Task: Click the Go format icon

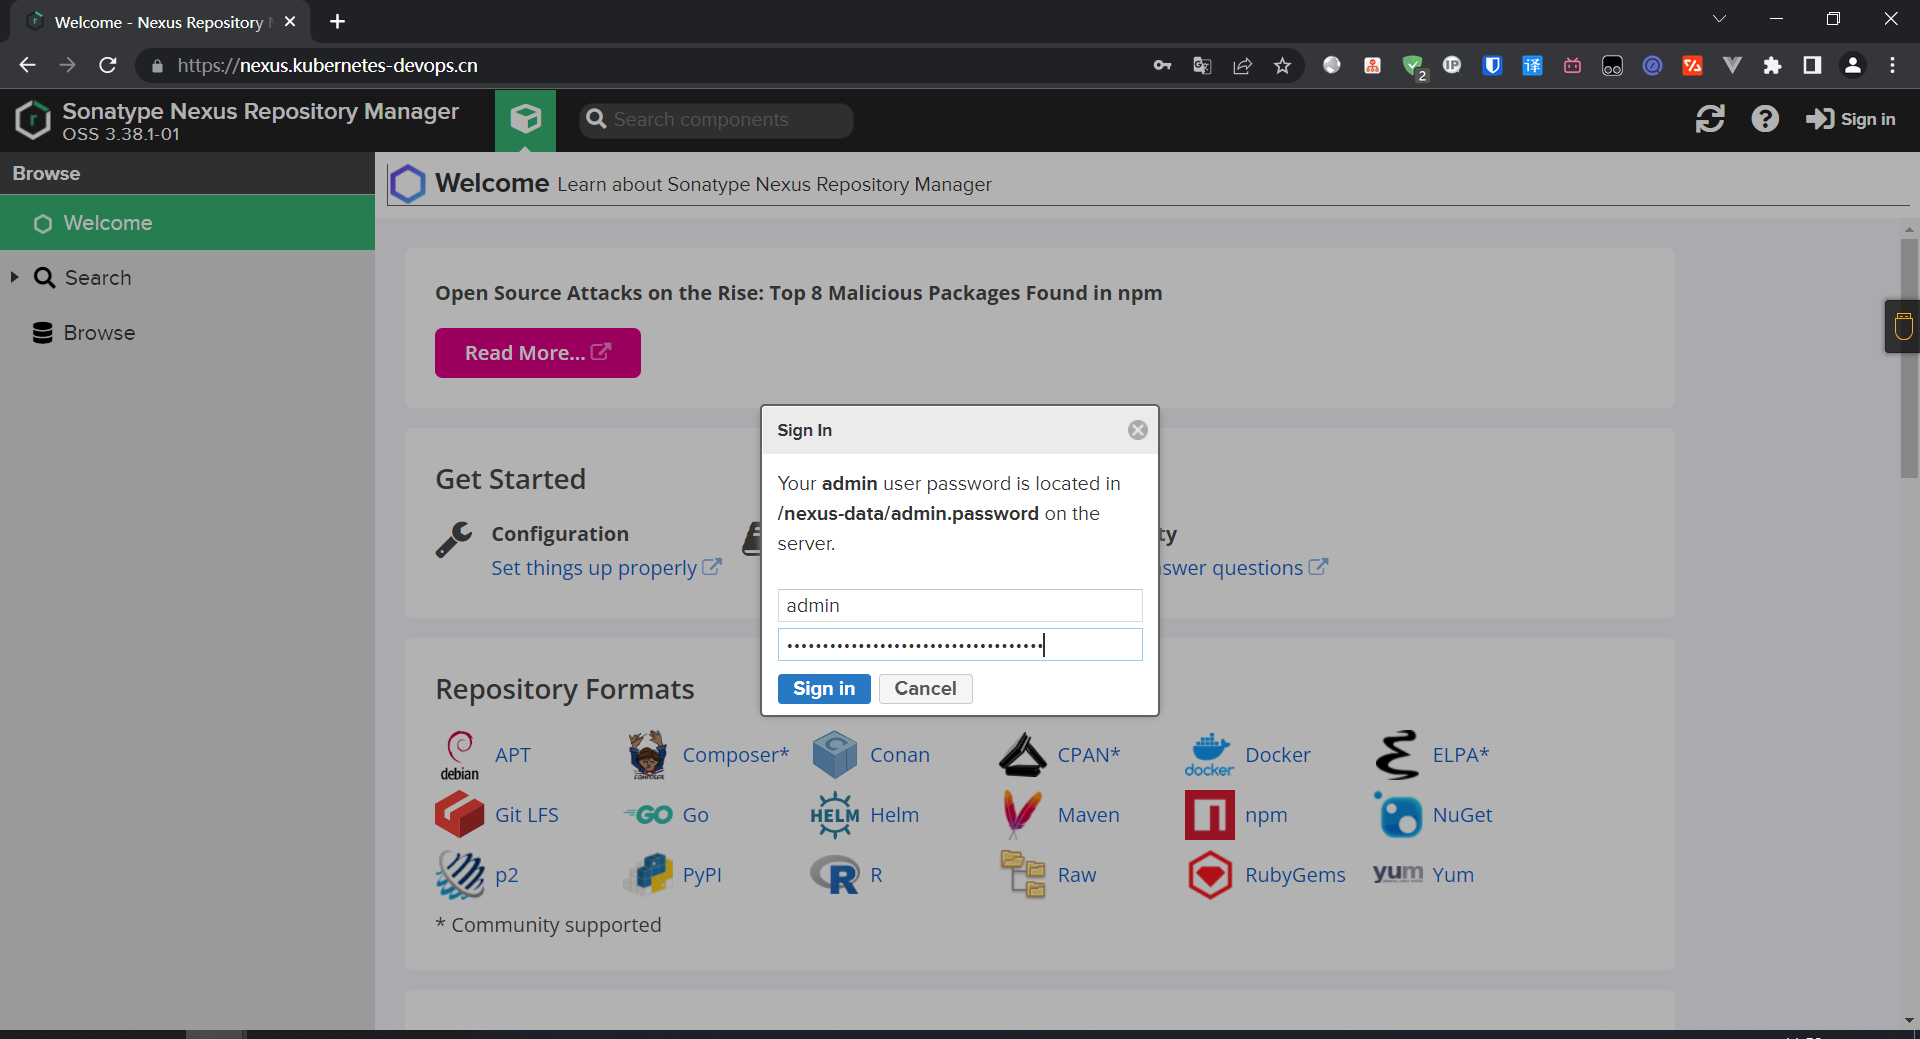Action: click(x=648, y=815)
